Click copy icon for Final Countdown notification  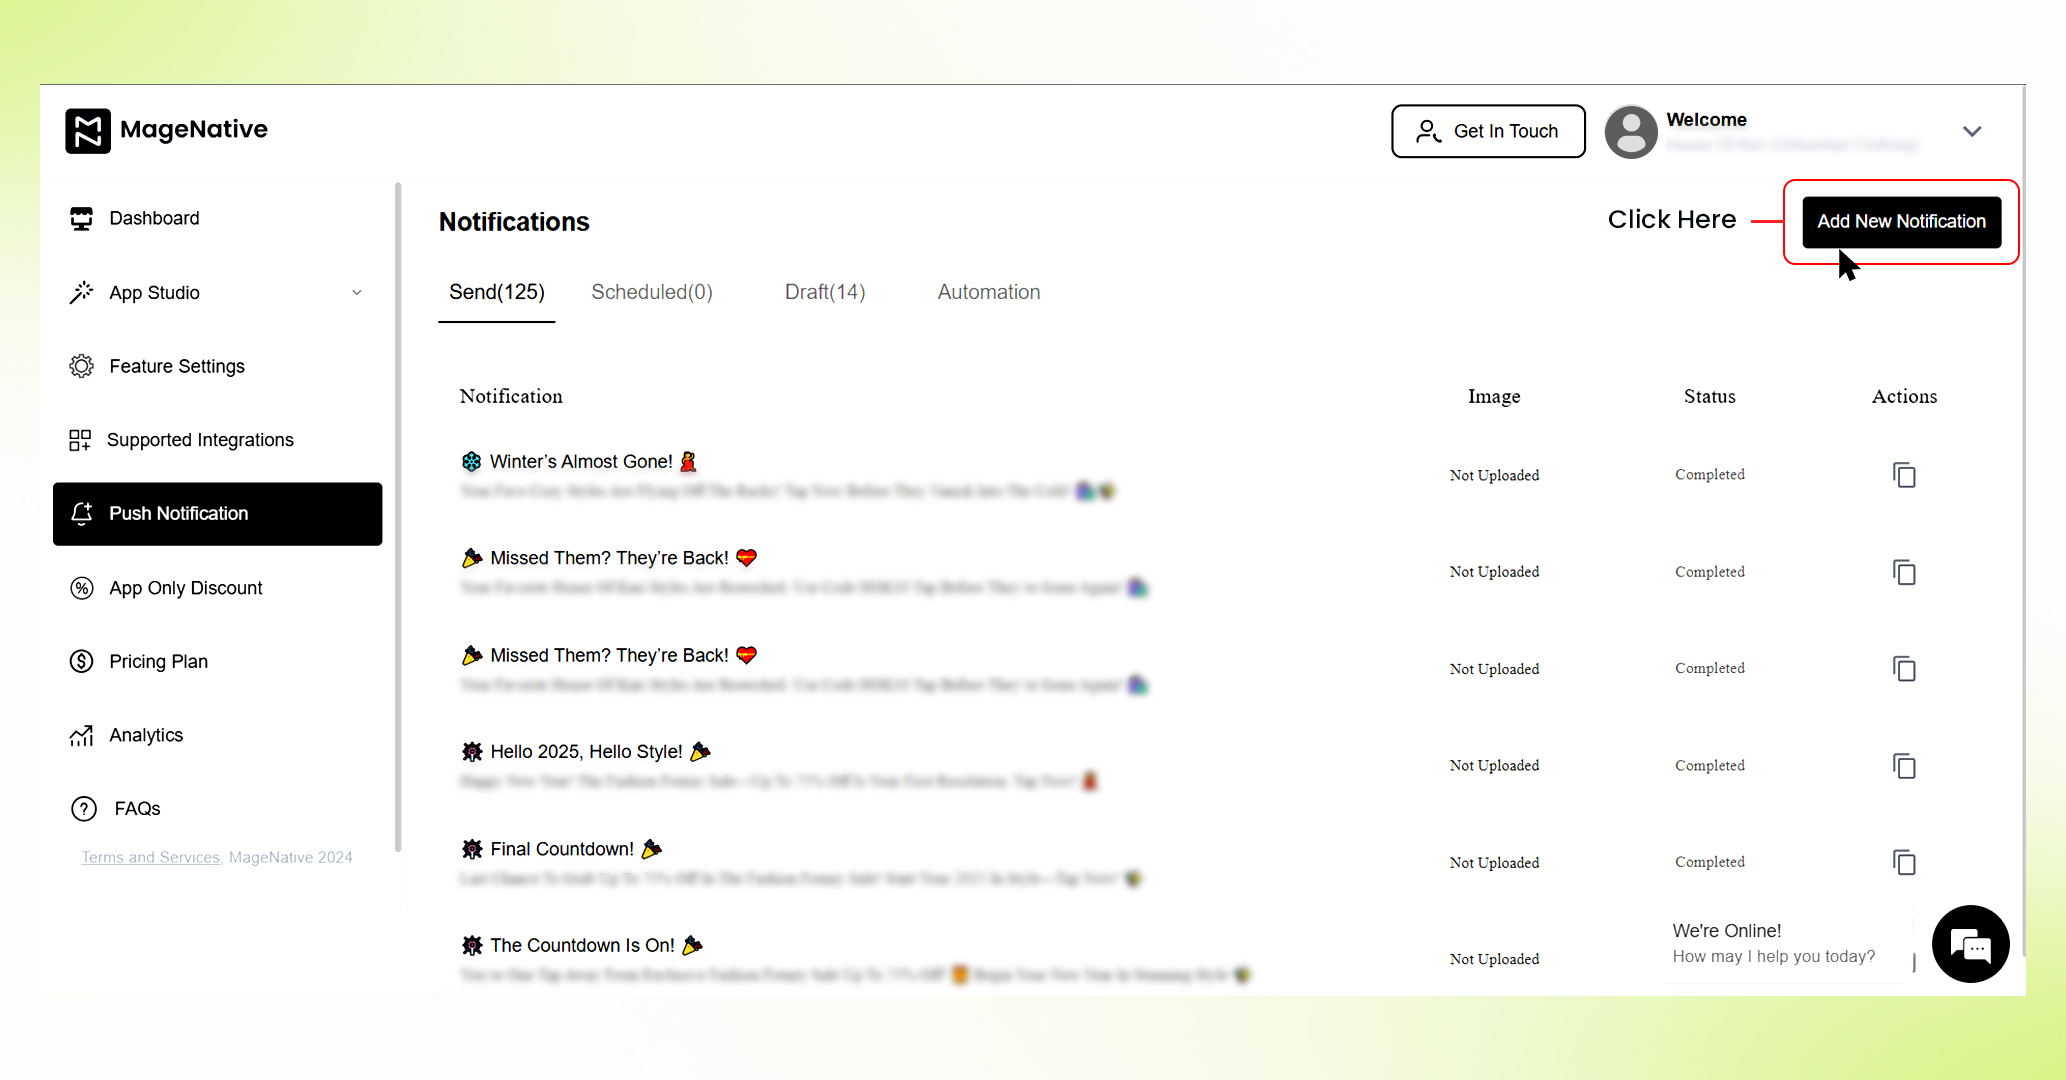click(x=1904, y=862)
